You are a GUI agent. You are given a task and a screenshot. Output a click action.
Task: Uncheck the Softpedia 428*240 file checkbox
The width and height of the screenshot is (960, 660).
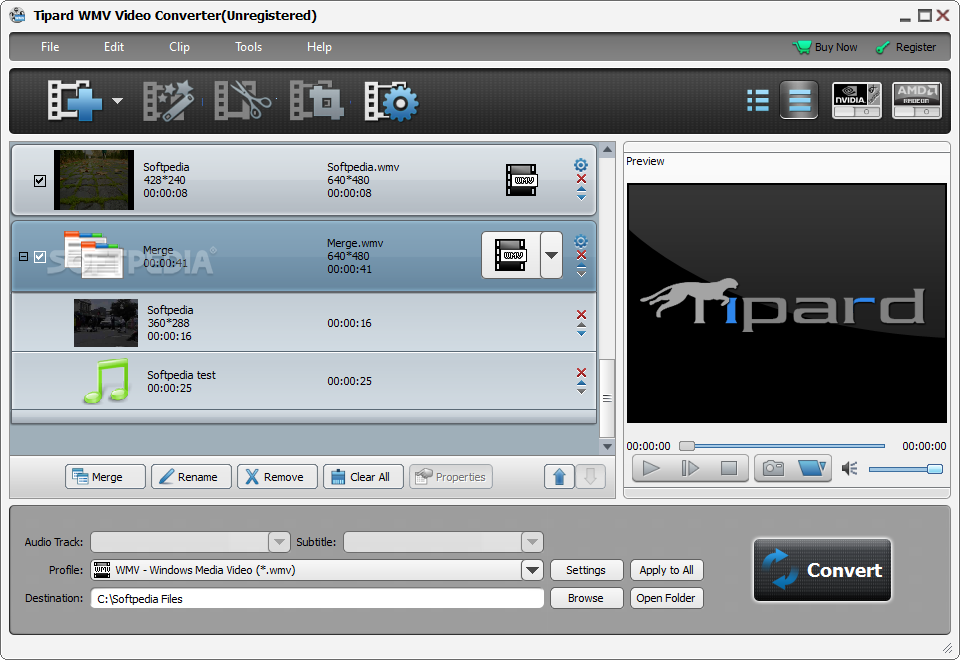click(x=40, y=181)
